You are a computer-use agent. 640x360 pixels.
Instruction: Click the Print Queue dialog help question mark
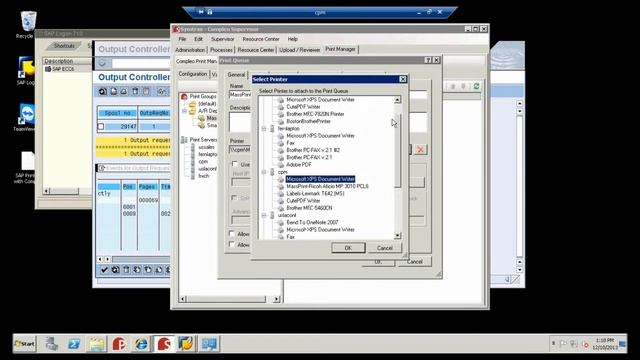(428, 60)
